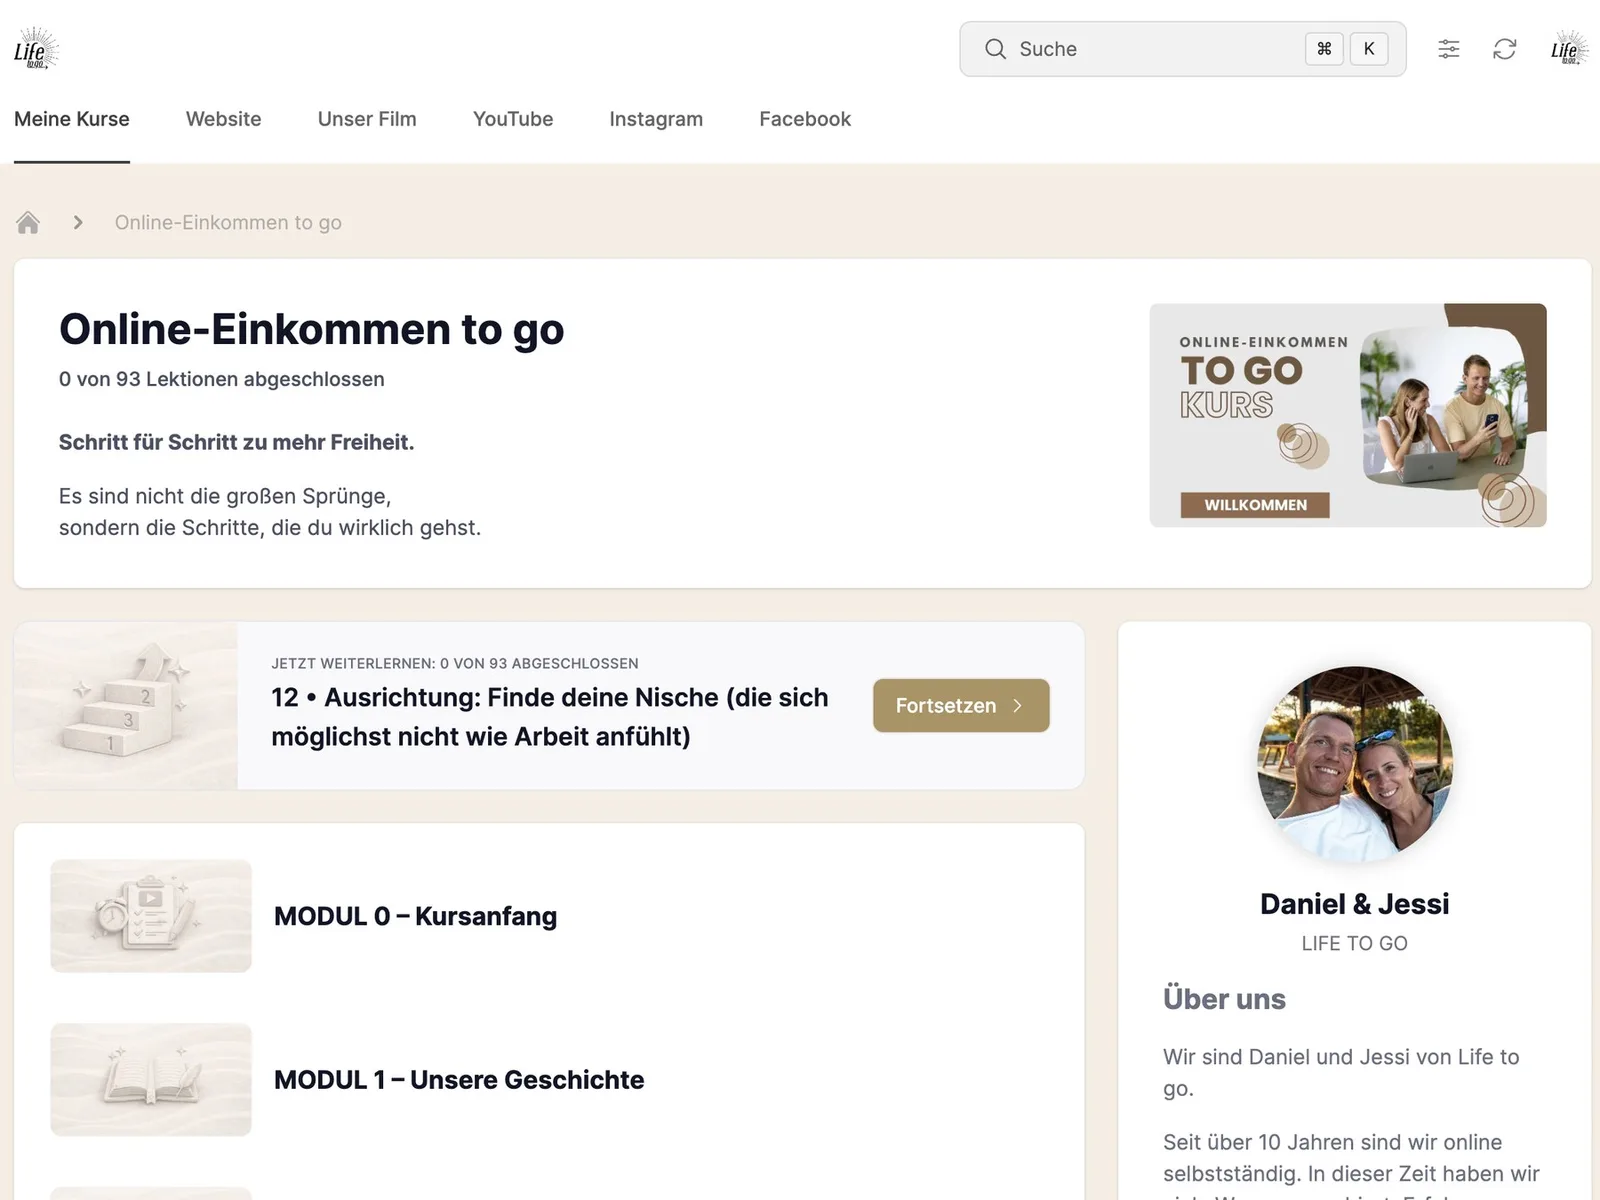
Task: Switch to the Unser Film tab
Action: coord(367,119)
